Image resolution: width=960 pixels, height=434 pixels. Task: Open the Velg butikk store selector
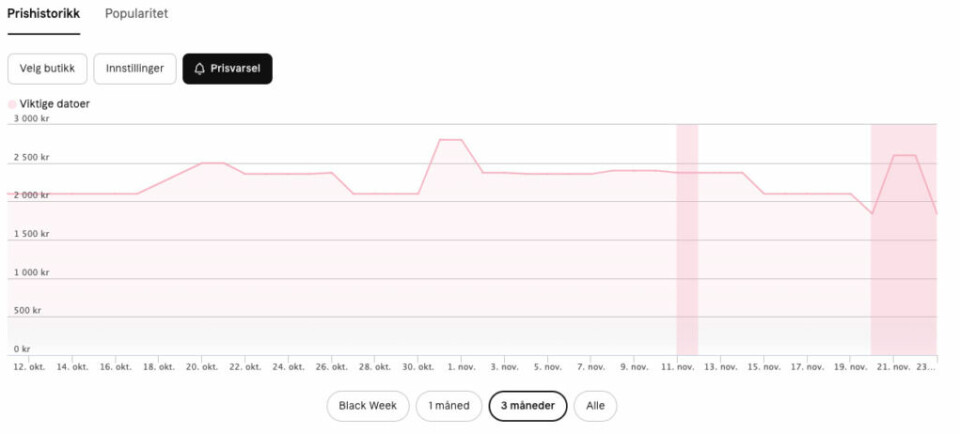pos(47,69)
